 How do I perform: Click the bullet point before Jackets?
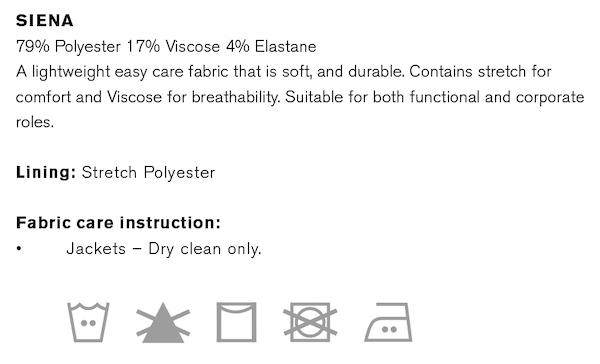pyautogui.click(x=19, y=249)
